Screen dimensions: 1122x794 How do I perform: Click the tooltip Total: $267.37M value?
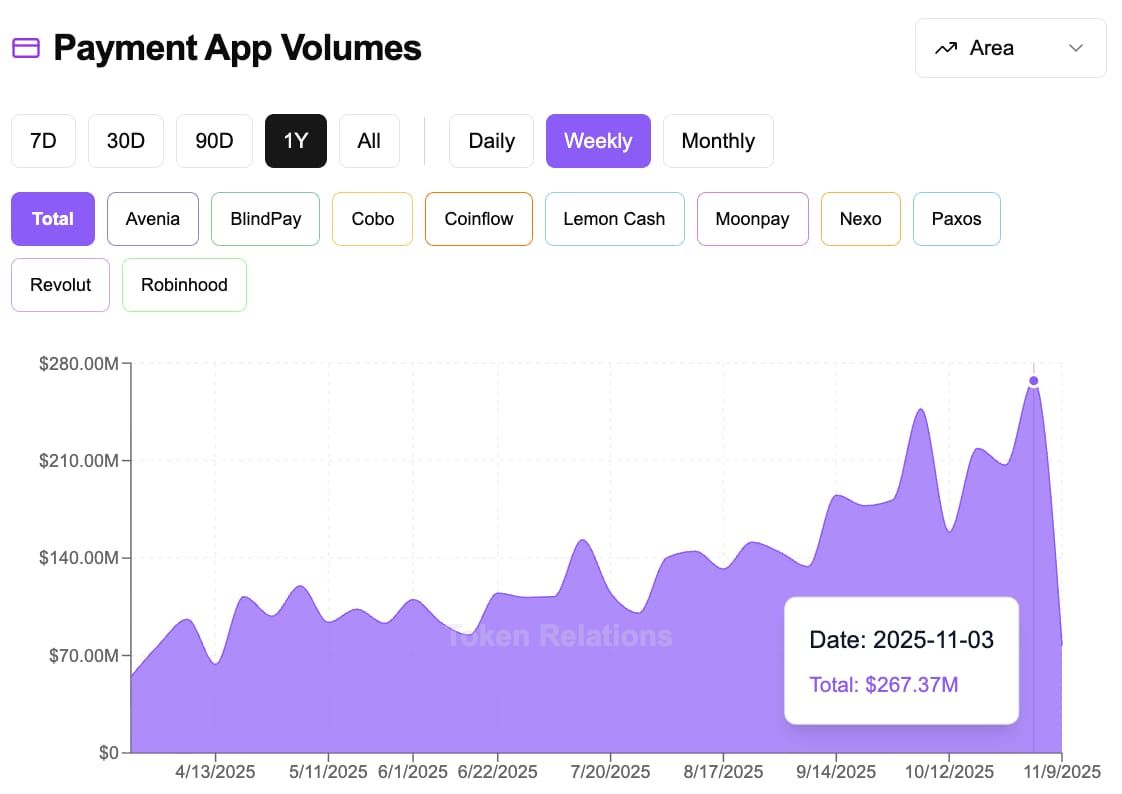tap(884, 685)
